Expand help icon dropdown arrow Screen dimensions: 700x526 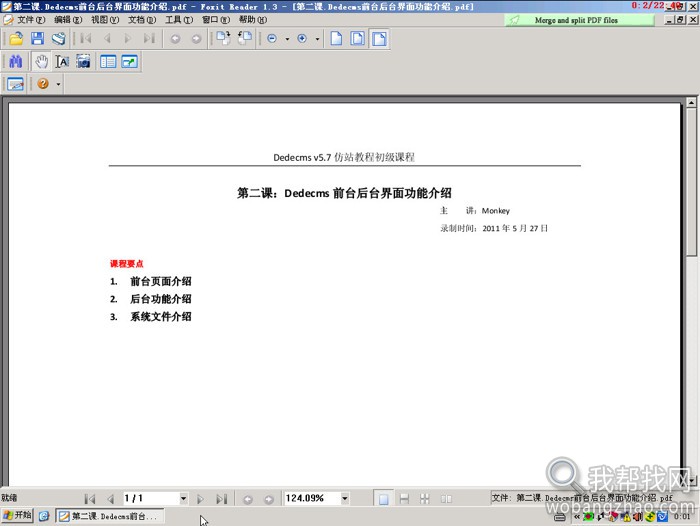[58, 84]
